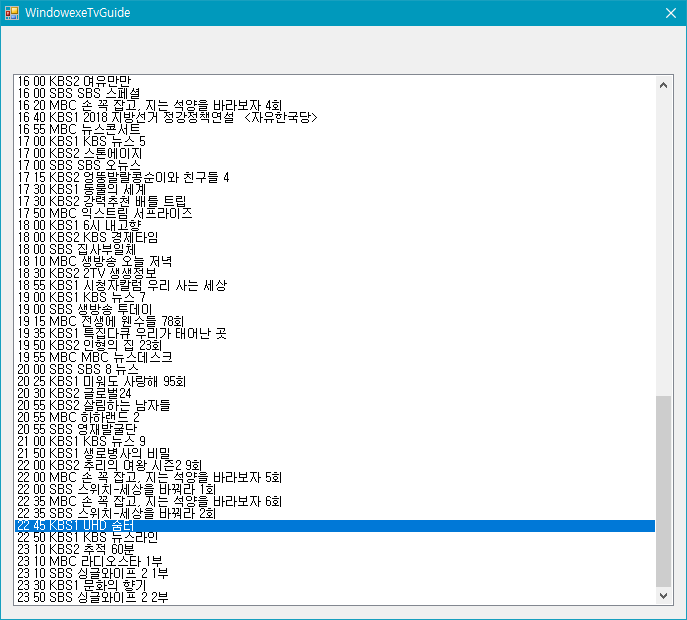The height and width of the screenshot is (620, 687).
Task: Select the 19 35 KBS1 특집다큐 row
Action: (x=335, y=333)
